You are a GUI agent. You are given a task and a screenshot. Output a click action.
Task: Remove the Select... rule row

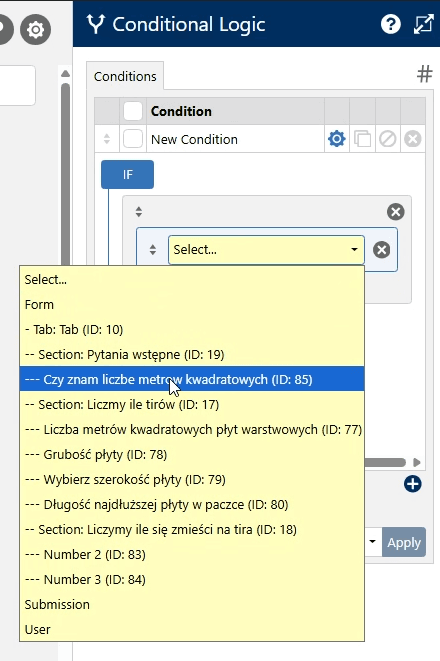tap(381, 250)
